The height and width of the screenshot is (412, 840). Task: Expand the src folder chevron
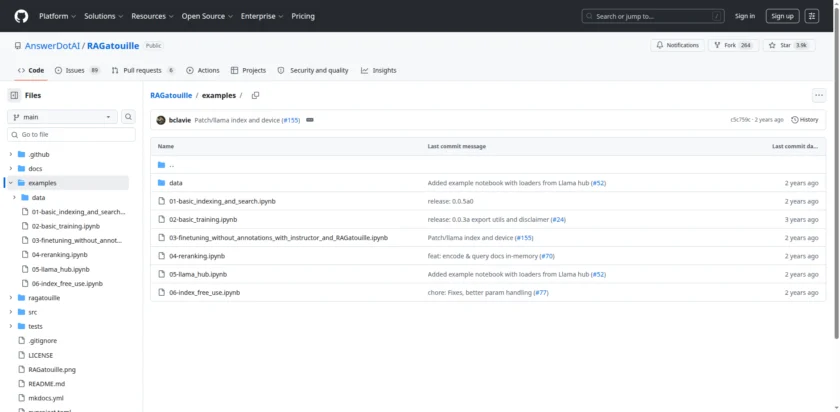click(10, 312)
